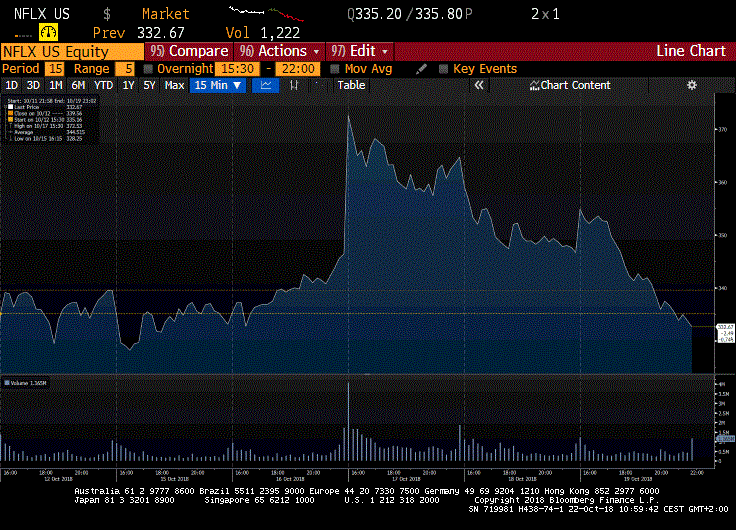The image size is (736, 530).
Task: Edit the start time field 15:30
Action: pyautogui.click(x=237, y=69)
